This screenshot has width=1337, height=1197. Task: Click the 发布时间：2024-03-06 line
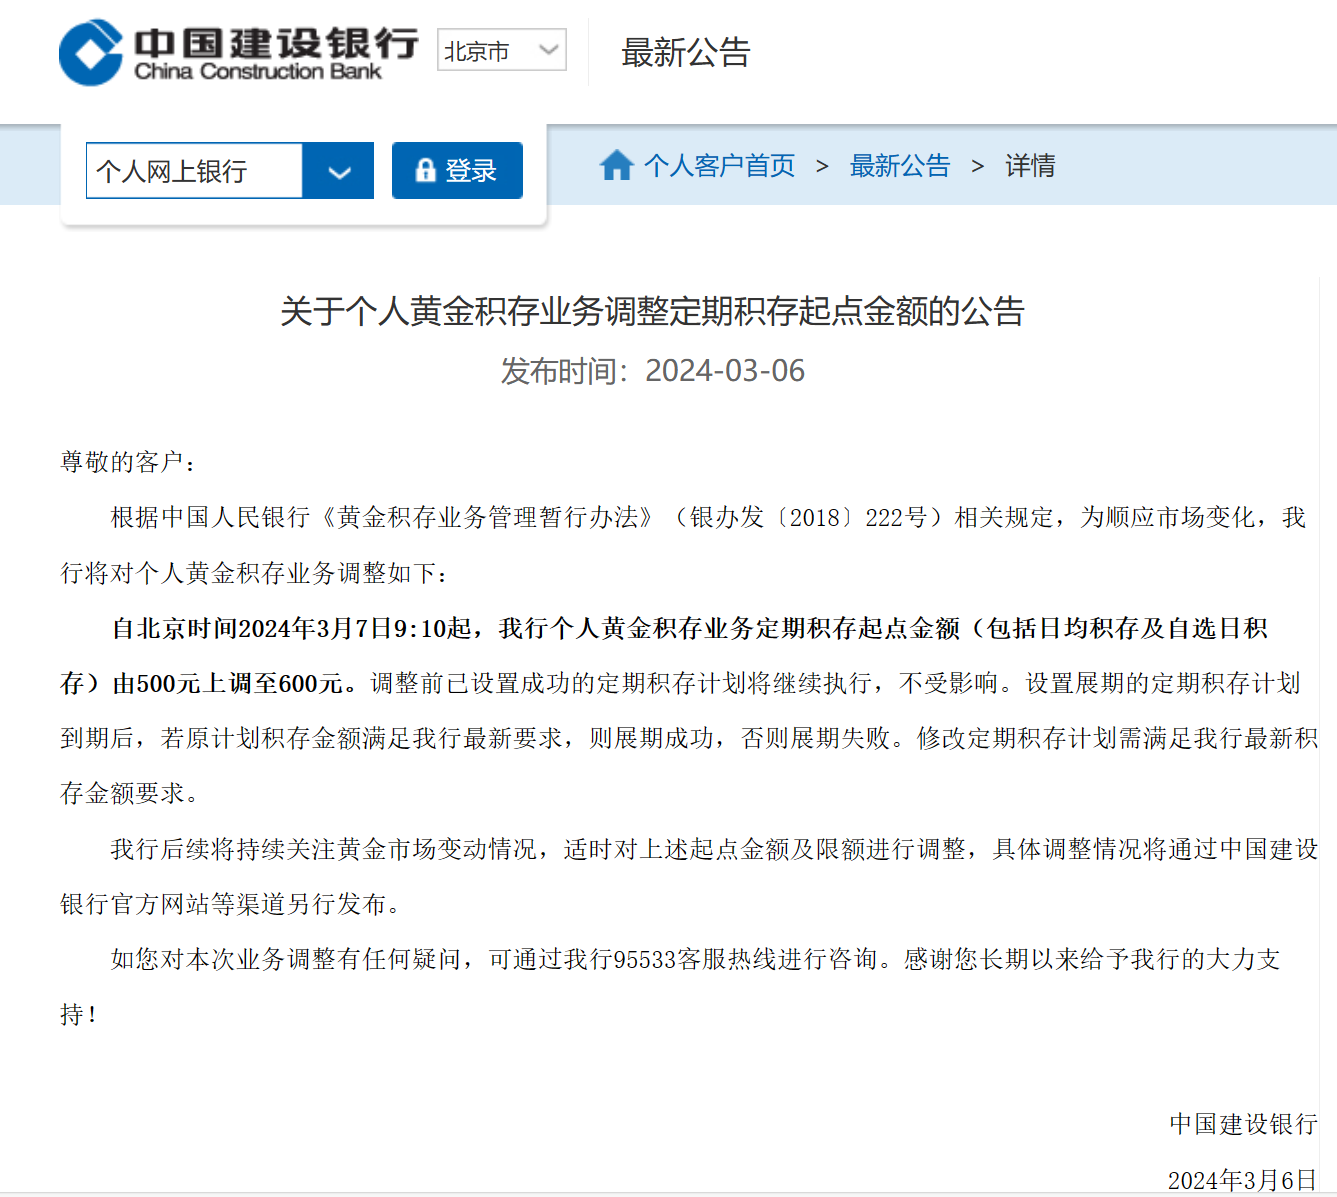(x=653, y=371)
